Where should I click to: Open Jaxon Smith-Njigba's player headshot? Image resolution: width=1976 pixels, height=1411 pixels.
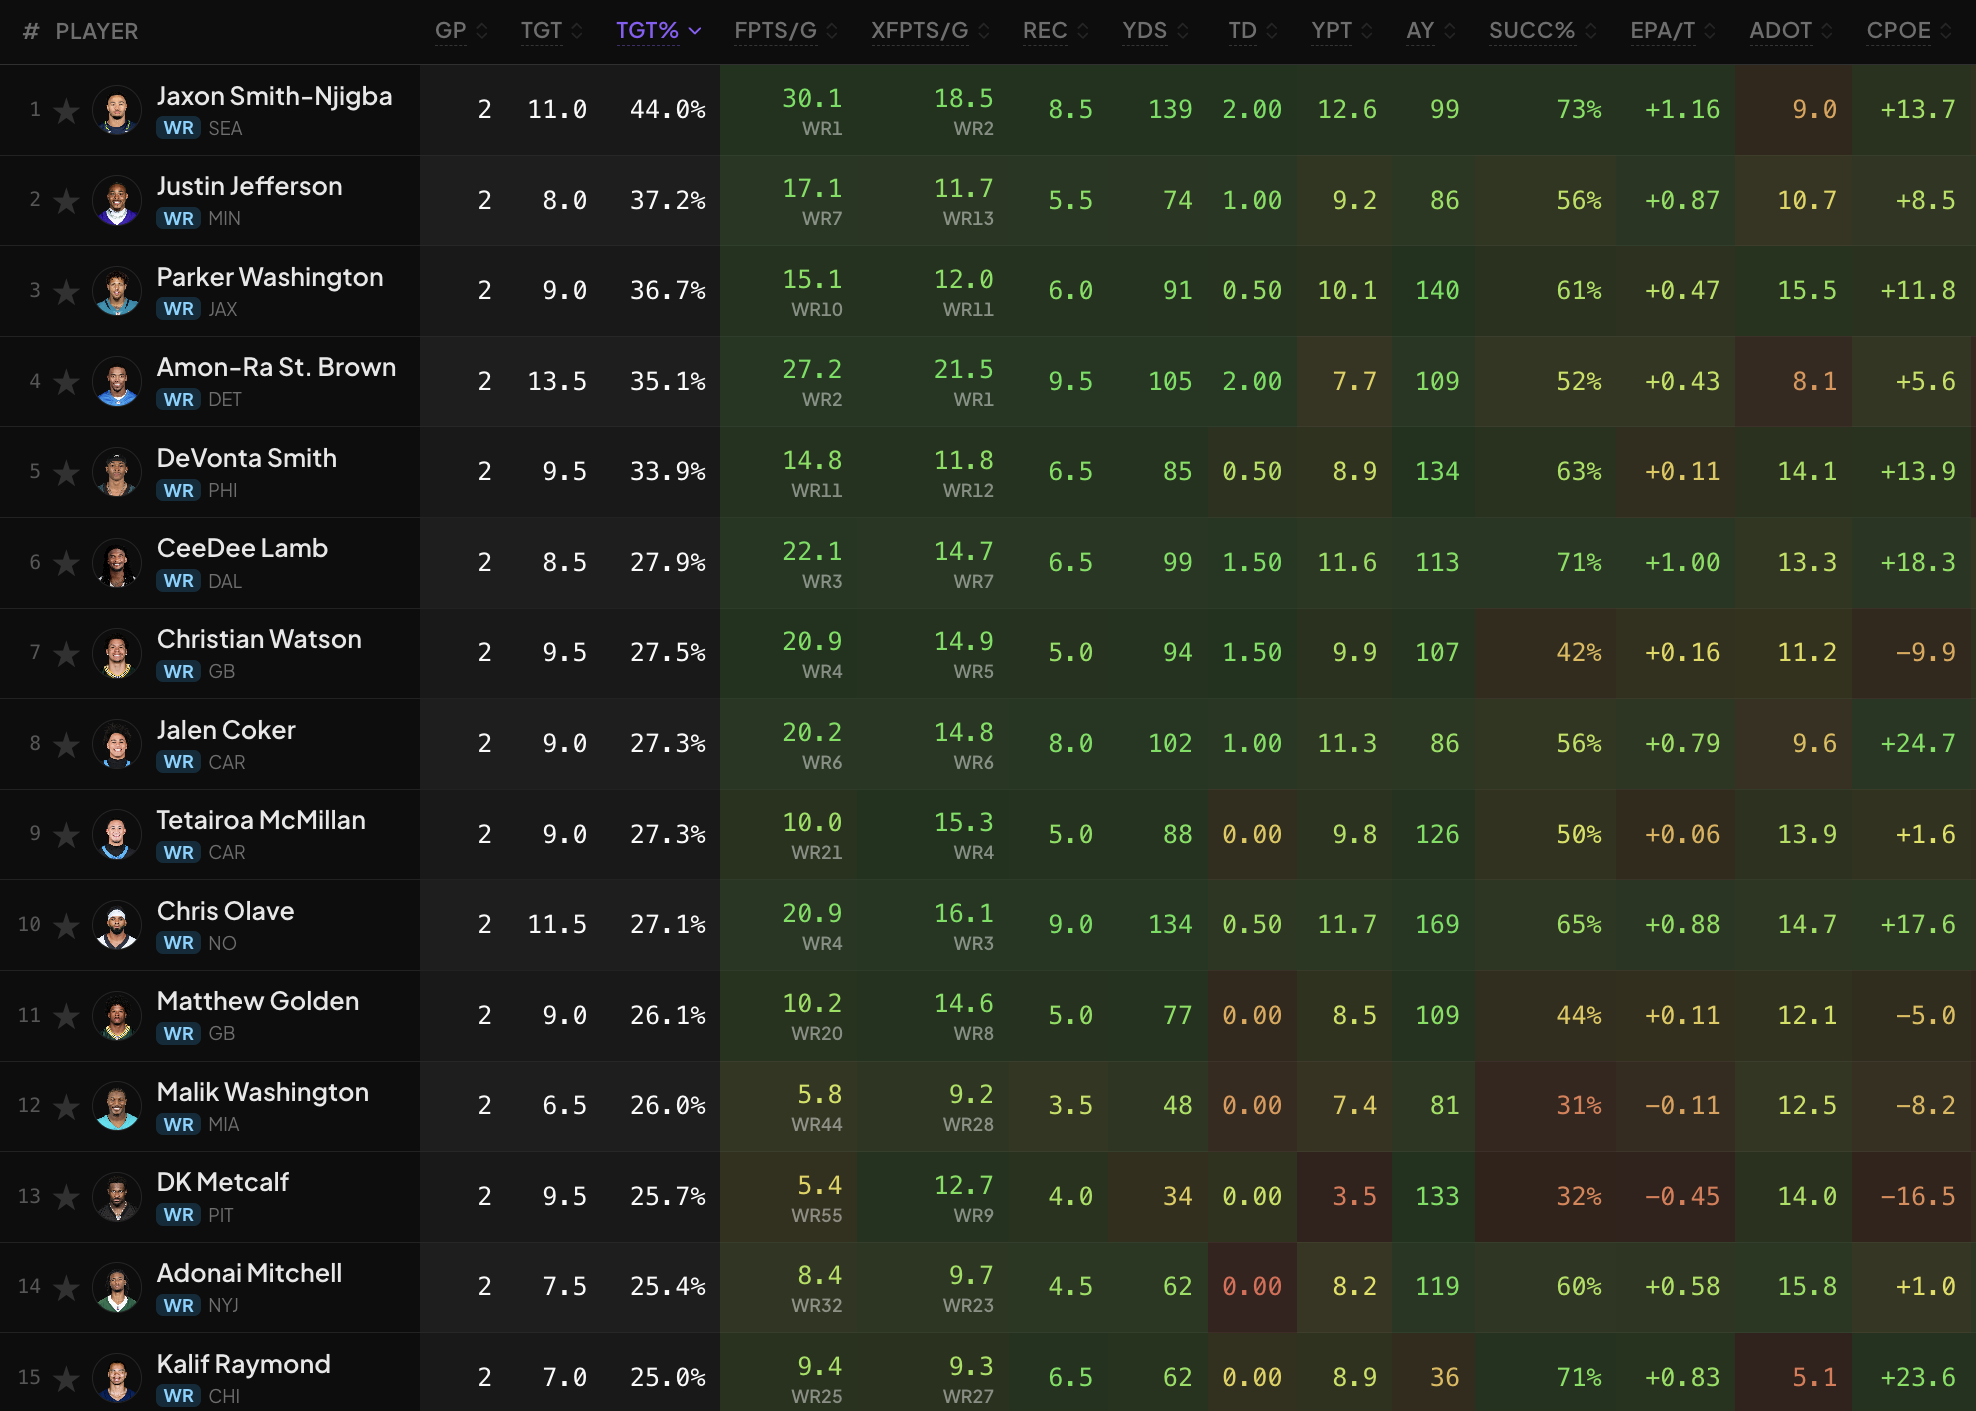tap(117, 110)
